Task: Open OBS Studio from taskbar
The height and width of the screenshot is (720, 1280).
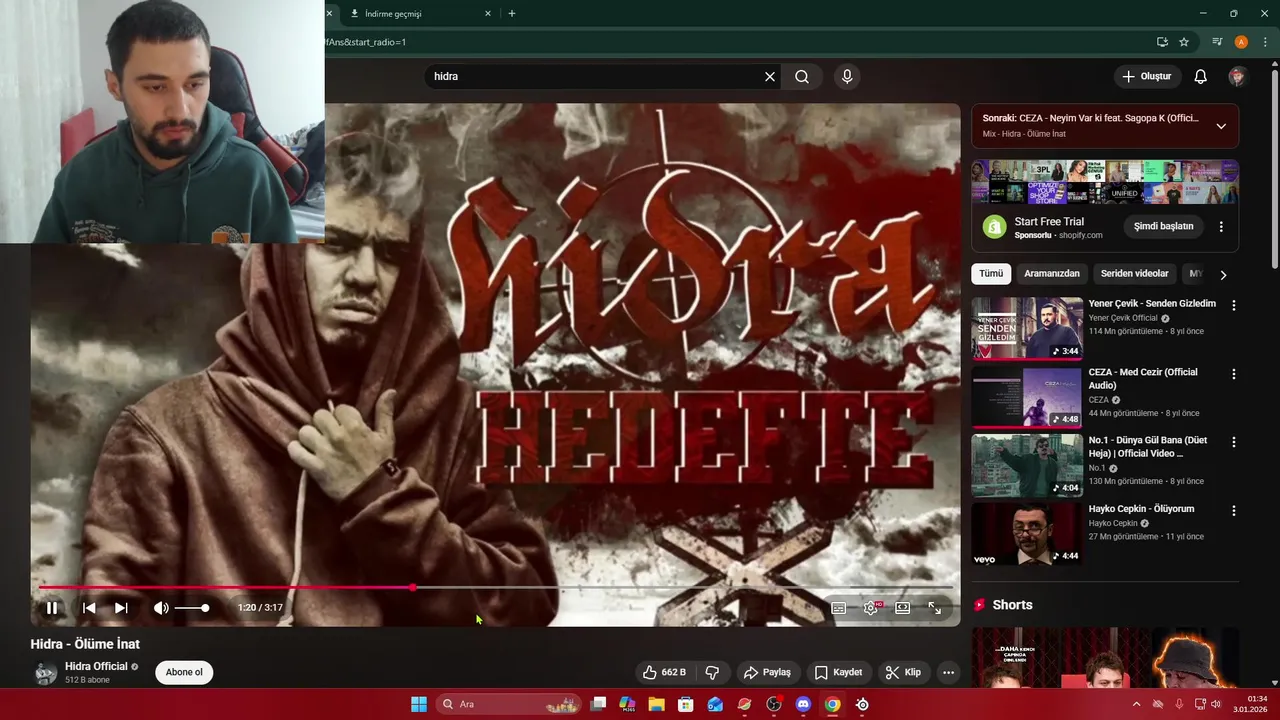Action: point(774,704)
